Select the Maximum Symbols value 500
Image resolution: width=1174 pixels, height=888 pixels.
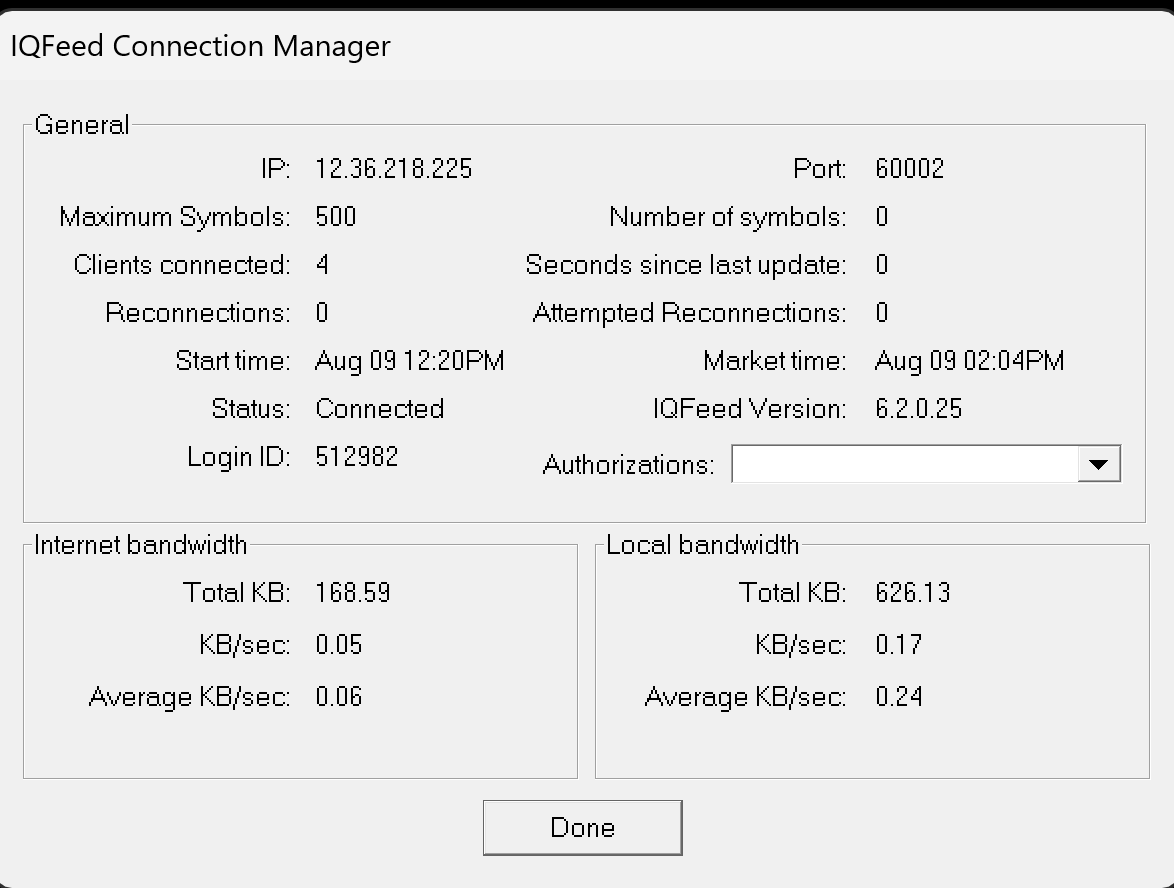pyautogui.click(x=335, y=217)
